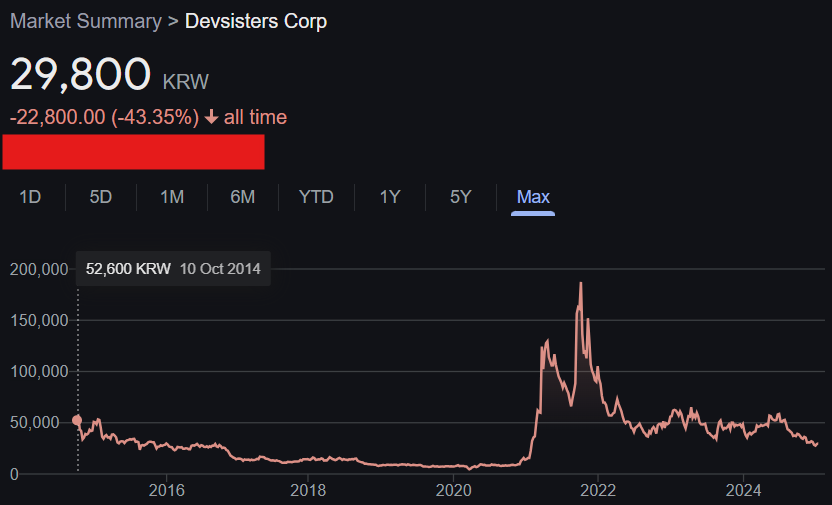This screenshot has width=832, height=505.
Task: Choose the 1M chart range
Action: [172, 197]
